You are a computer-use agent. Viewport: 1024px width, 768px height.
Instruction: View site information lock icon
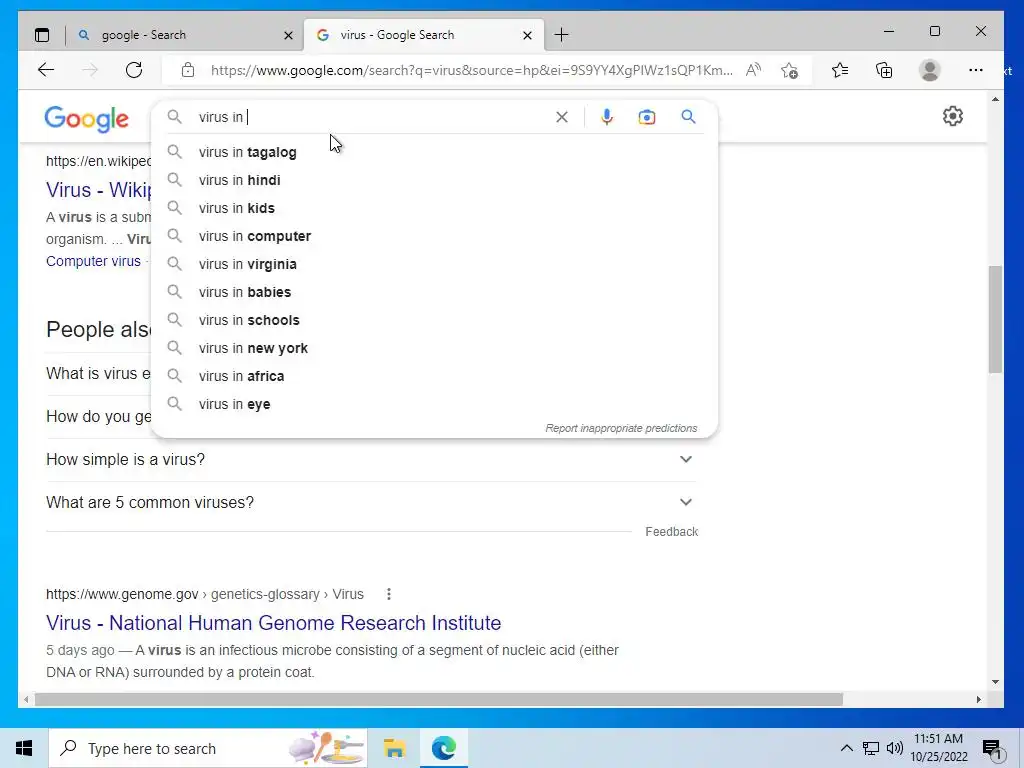[188, 70]
